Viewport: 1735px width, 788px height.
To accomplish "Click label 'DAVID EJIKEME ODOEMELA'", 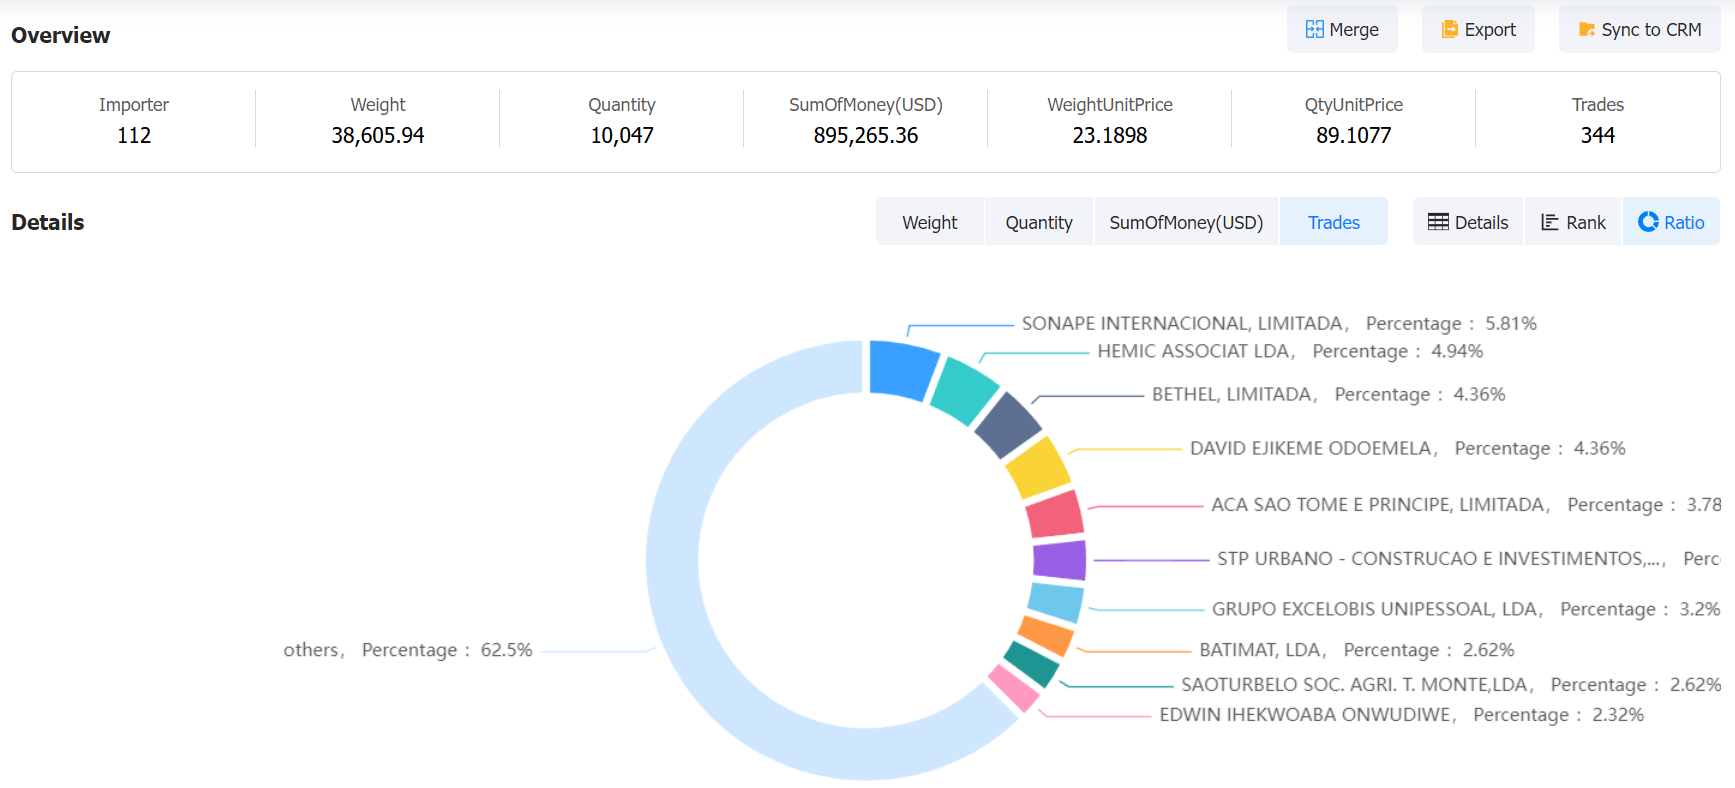I will (1313, 448).
